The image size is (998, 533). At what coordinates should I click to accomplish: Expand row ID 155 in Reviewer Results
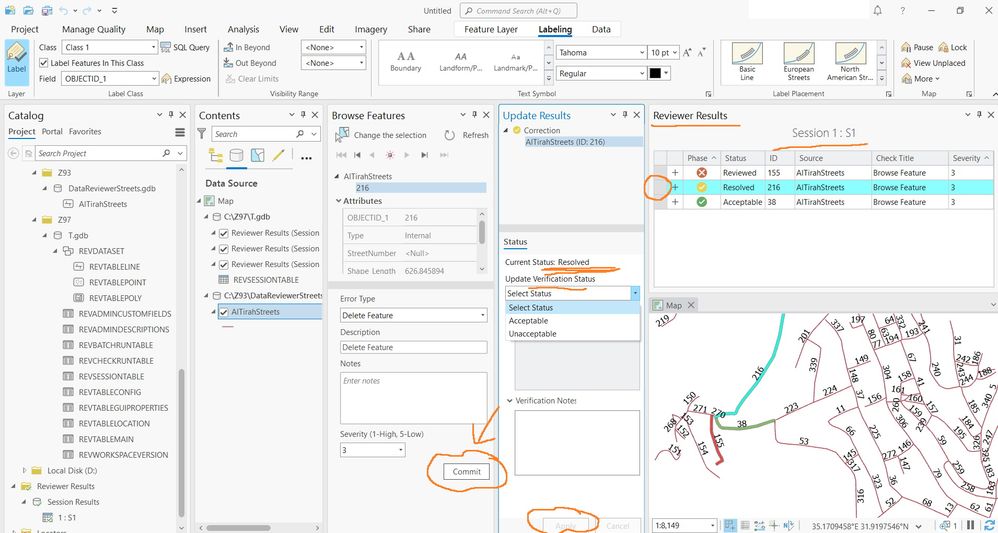coord(675,173)
